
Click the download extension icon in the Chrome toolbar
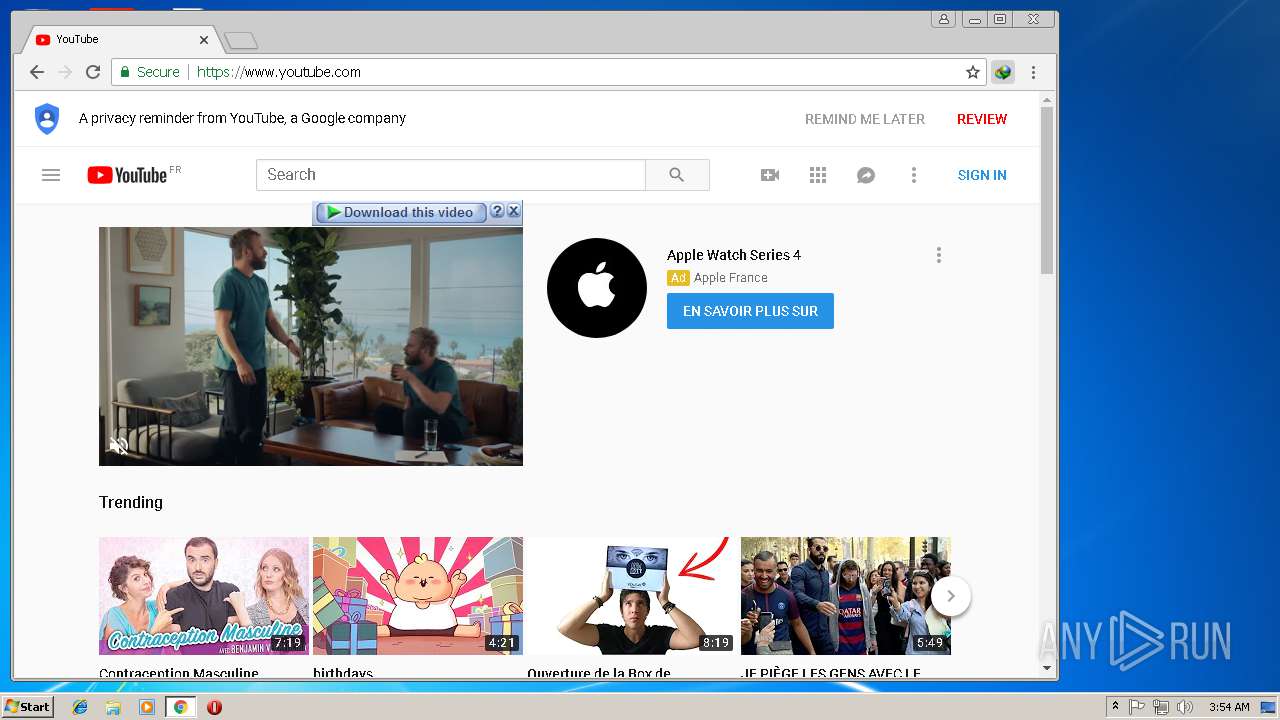point(1003,72)
